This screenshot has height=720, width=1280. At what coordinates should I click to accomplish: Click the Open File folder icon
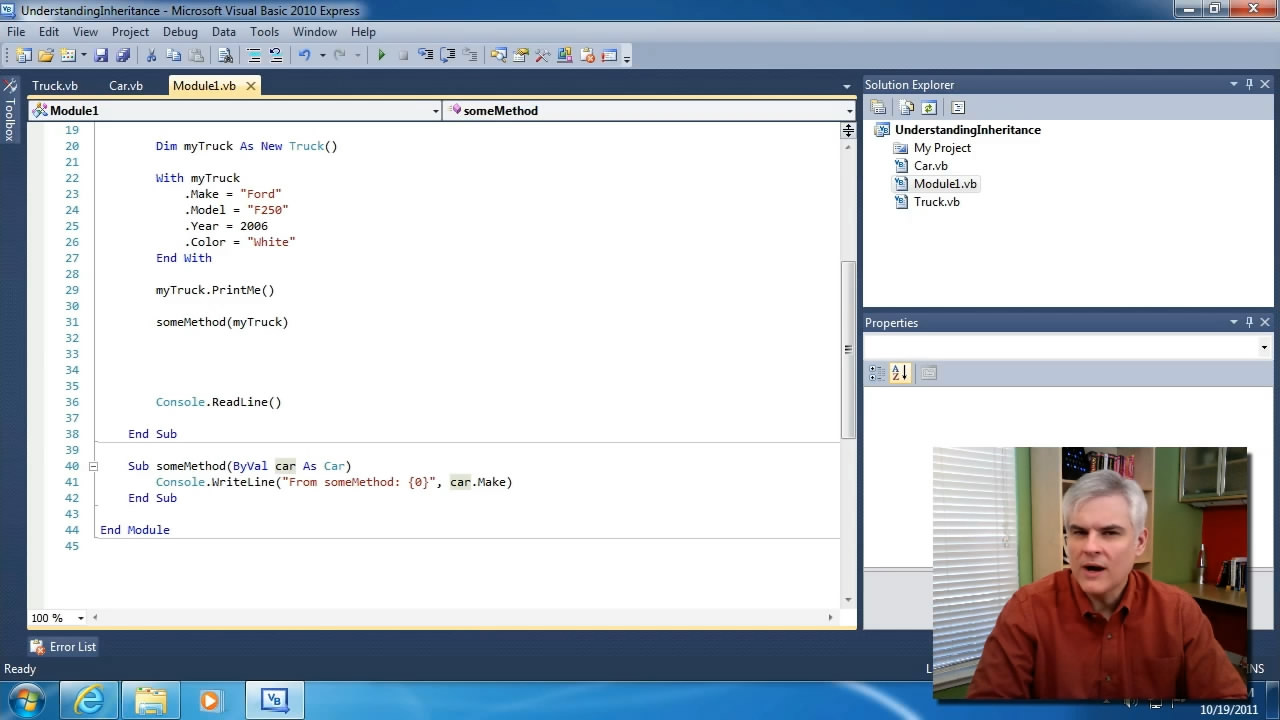pyautogui.click(x=46, y=55)
